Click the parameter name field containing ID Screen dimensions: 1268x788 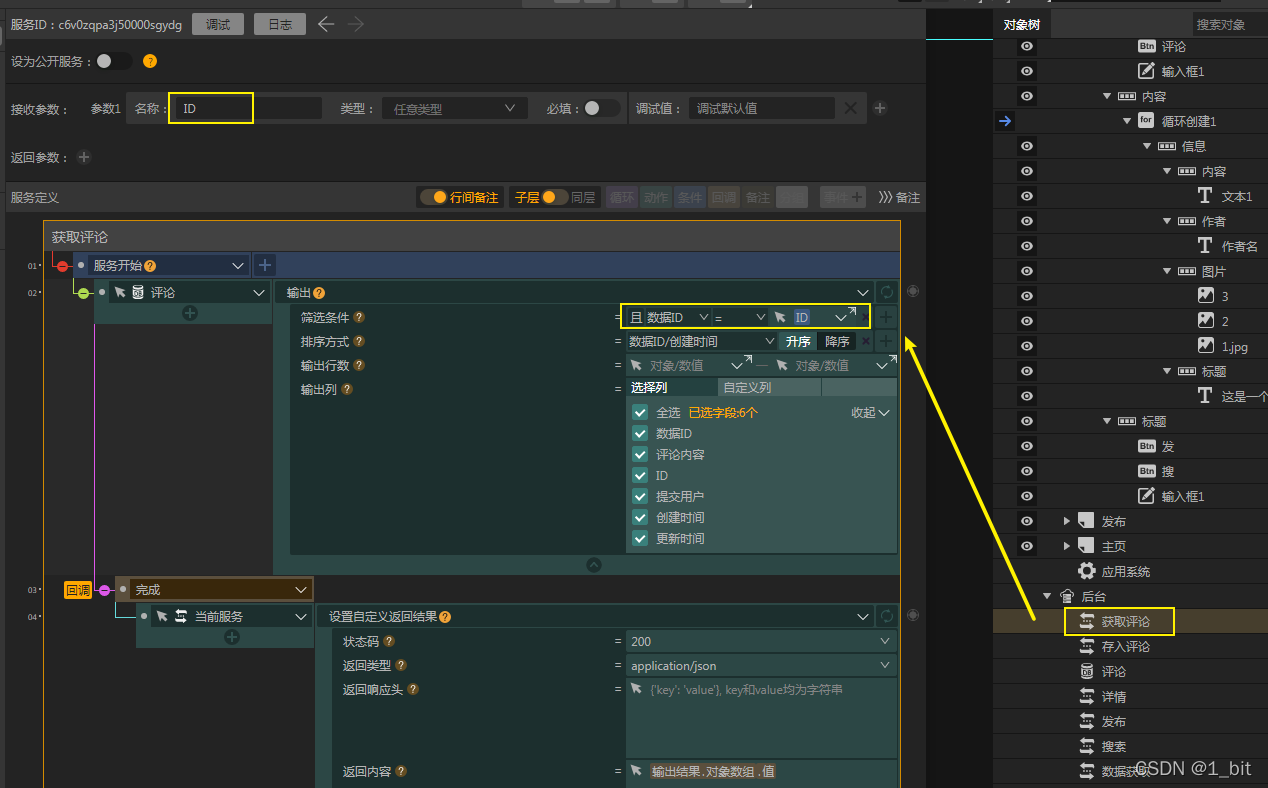pos(246,108)
